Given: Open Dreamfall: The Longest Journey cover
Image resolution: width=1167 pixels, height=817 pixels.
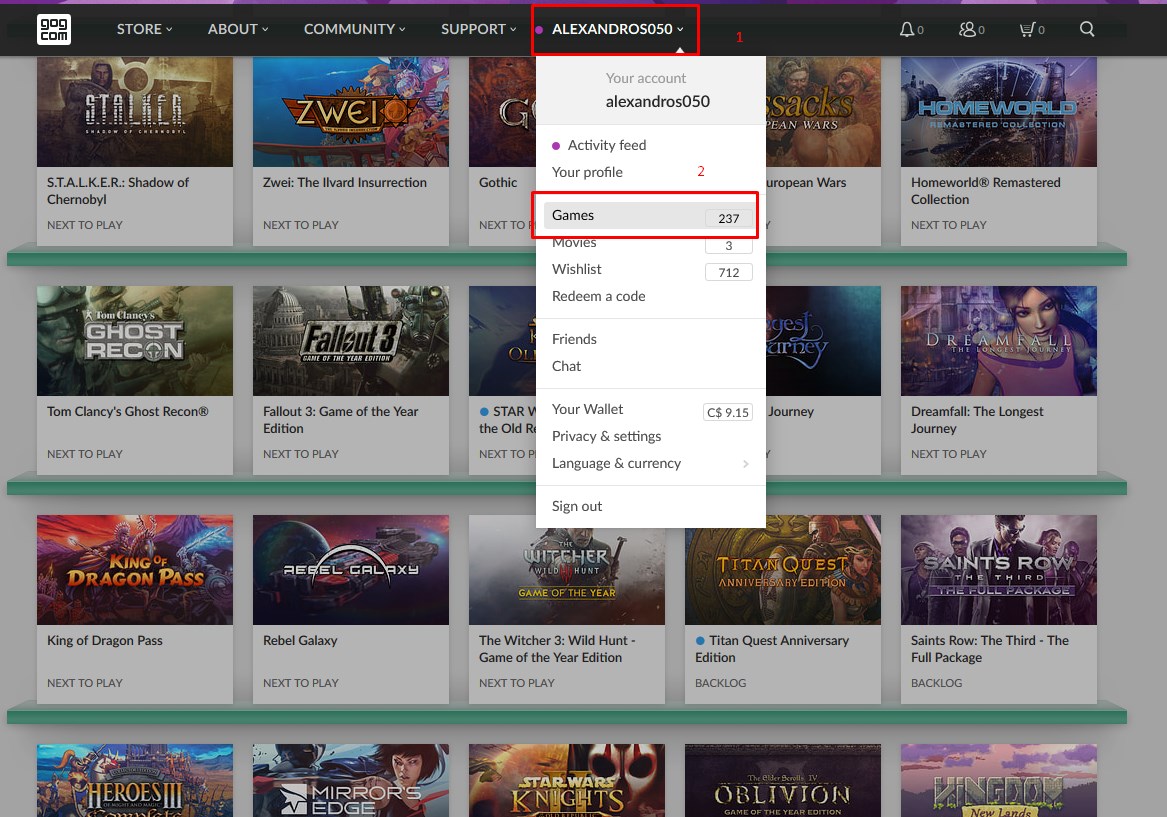Looking at the screenshot, I should coord(999,341).
